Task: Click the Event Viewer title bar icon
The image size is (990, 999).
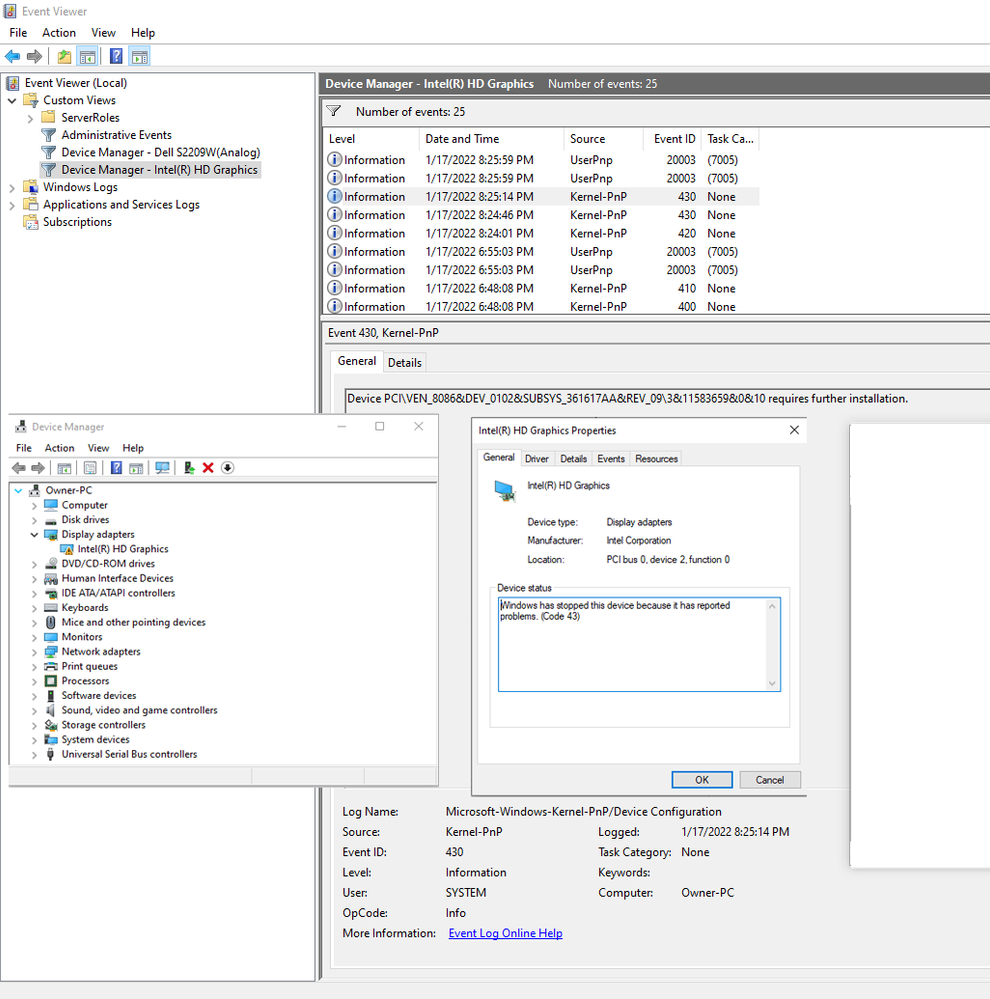Action: click(x=10, y=11)
